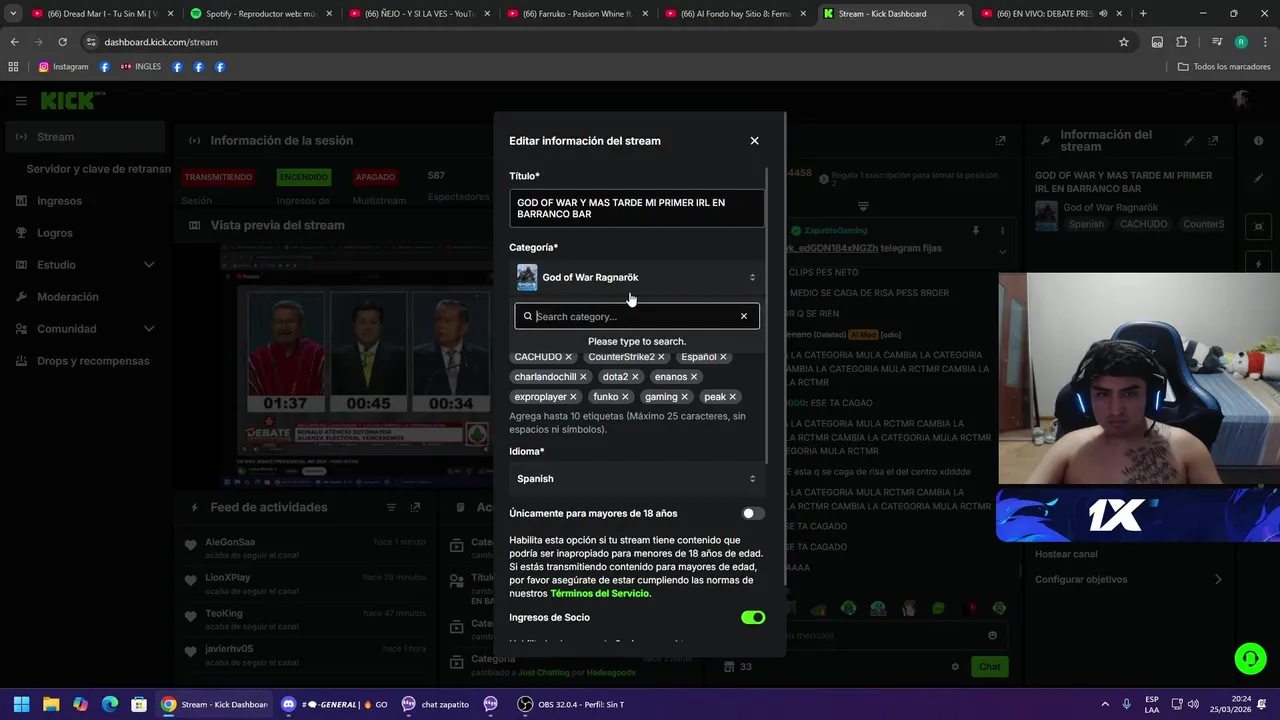The height and width of the screenshot is (720, 1280).
Task: Open pinned message options three dots
Action: tap(1002, 231)
